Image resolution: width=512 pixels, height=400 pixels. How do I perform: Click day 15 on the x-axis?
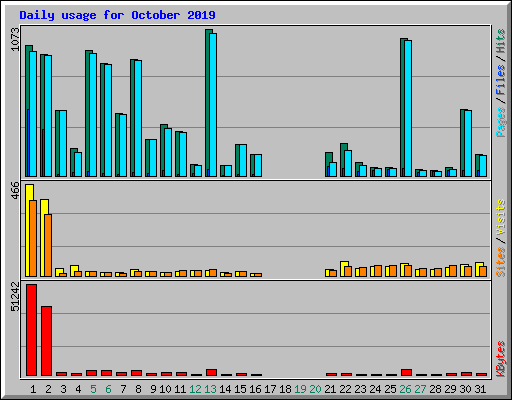pyautogui.click(x=240, y=389)
